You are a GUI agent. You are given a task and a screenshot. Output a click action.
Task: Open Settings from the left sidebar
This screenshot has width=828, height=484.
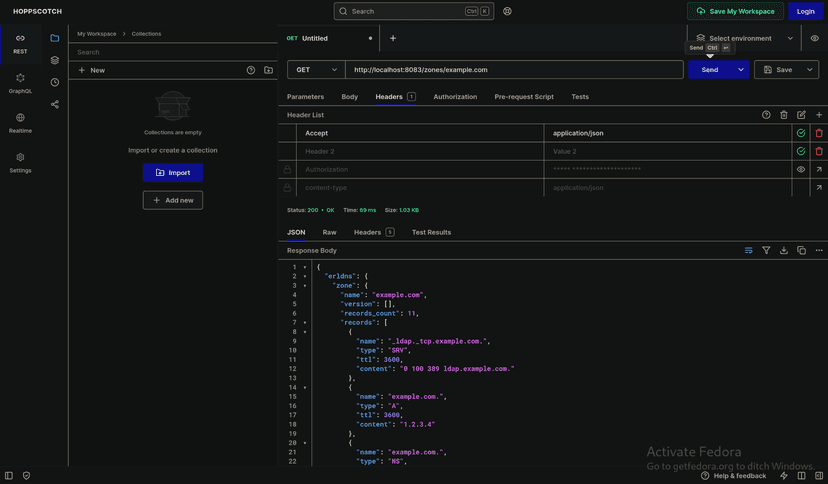tap(20, 162)
